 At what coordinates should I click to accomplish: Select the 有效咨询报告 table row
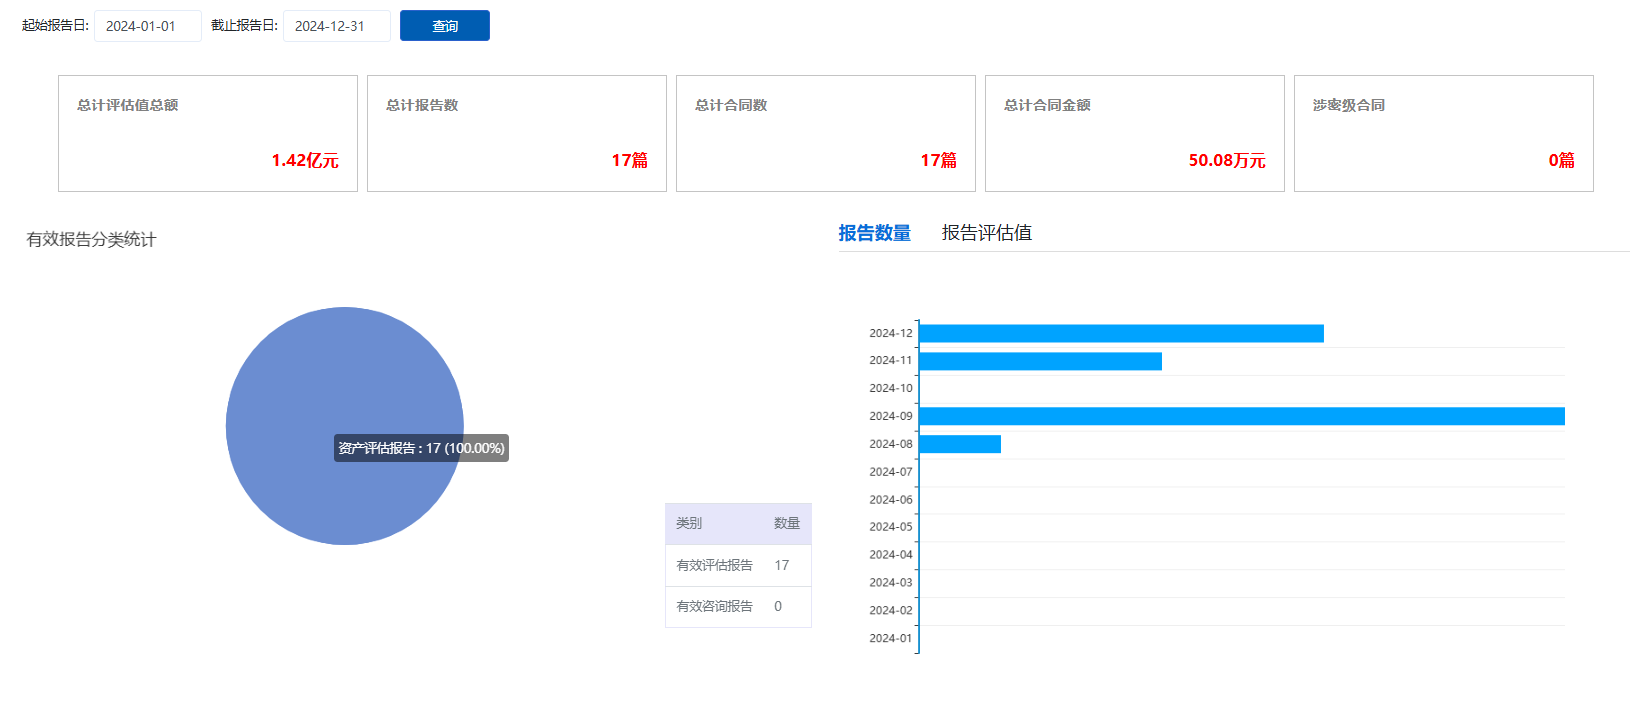pos(738,606)
